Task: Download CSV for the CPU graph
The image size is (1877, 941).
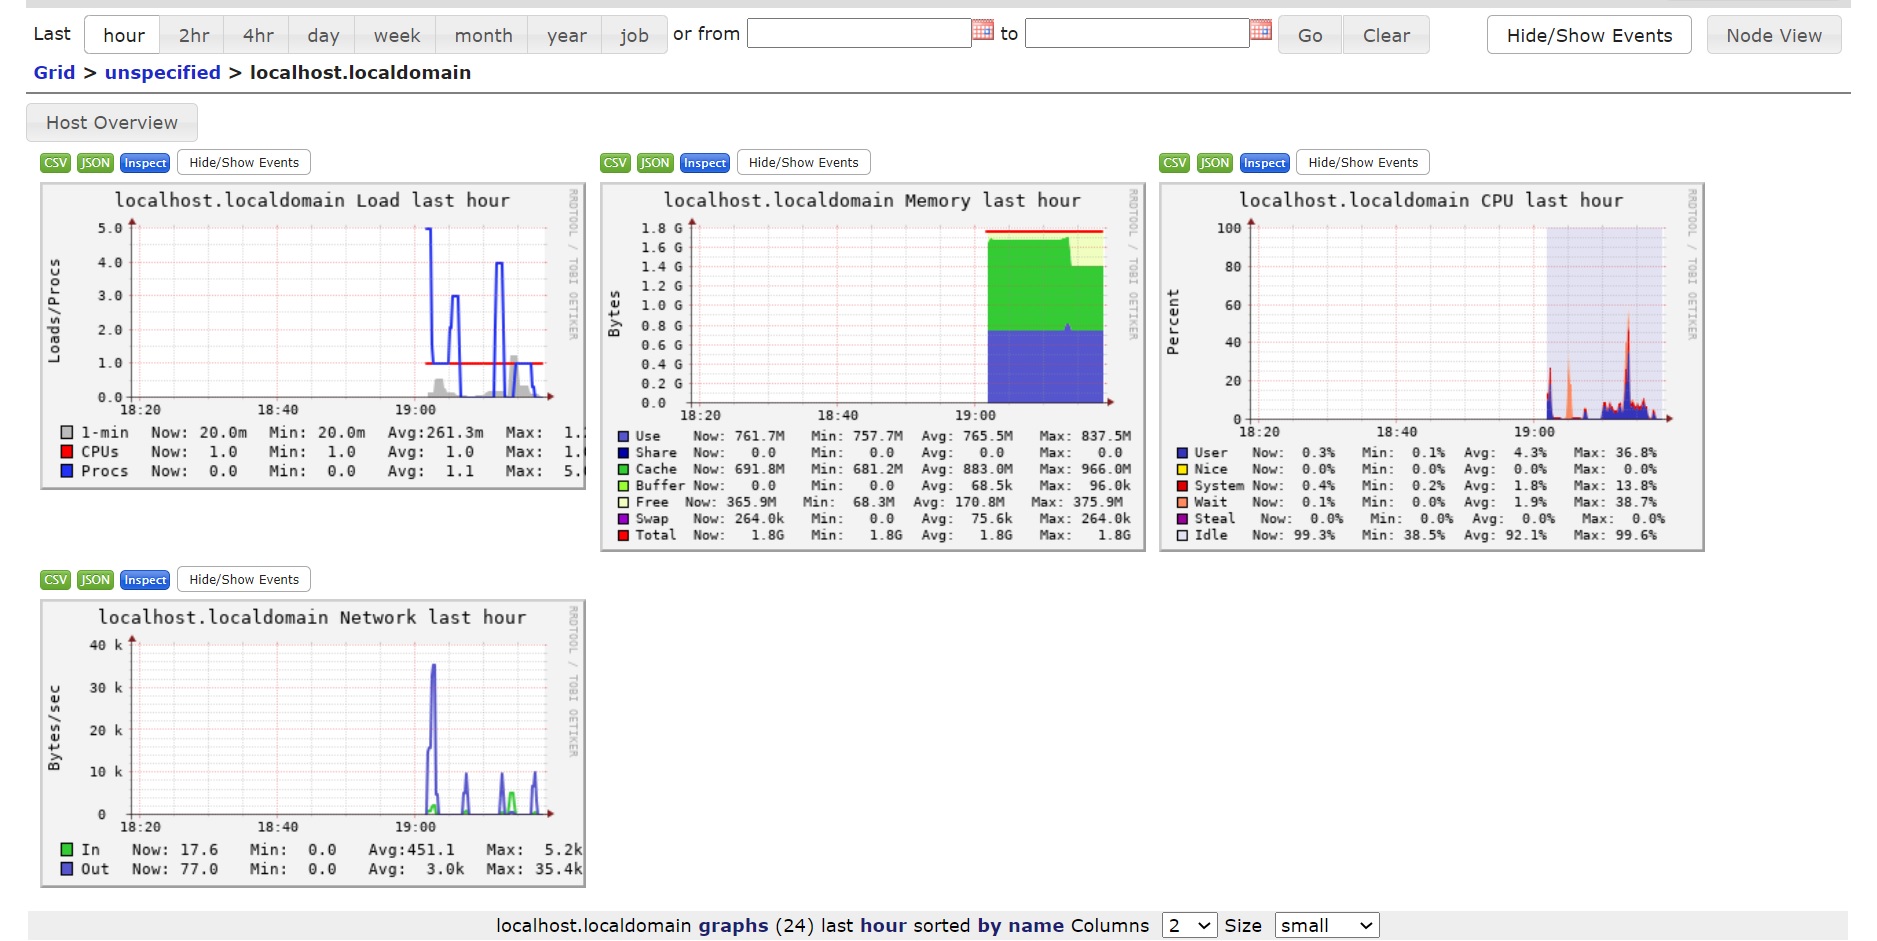Action: point(1175,163)
